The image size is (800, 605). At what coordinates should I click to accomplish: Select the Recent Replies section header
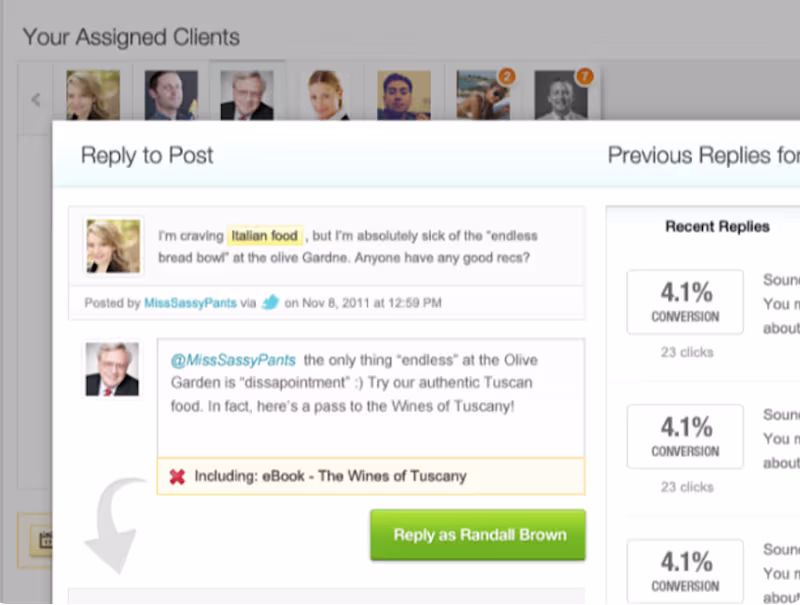(717, 226)
